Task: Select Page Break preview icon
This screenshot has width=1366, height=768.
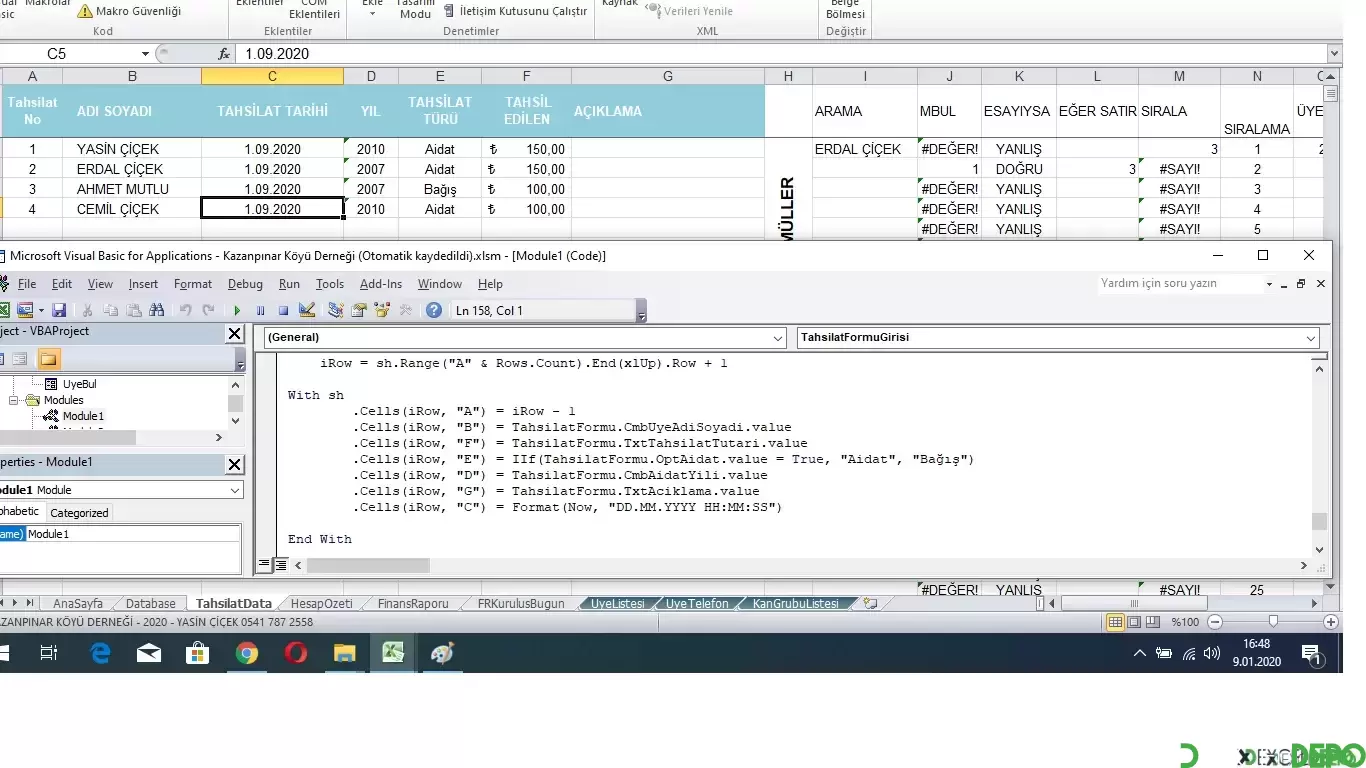Action: (x=1152, y=622)
